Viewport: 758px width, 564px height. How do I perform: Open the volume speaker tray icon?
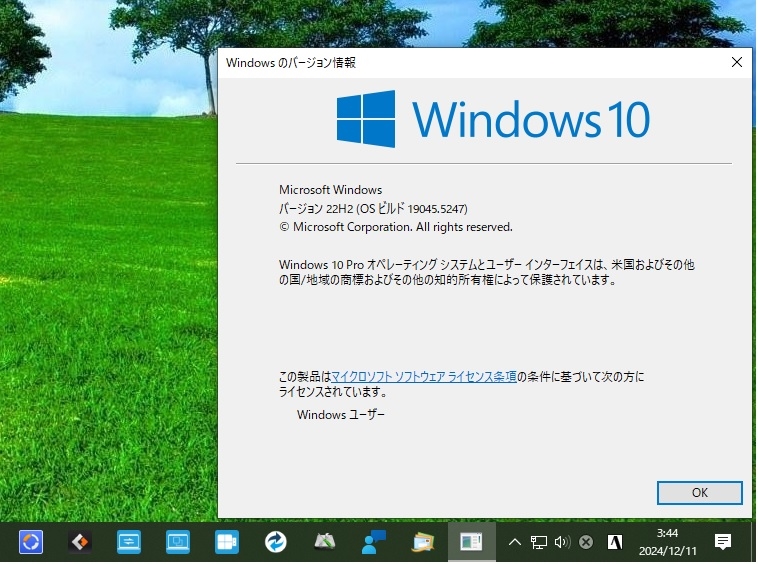562,542
